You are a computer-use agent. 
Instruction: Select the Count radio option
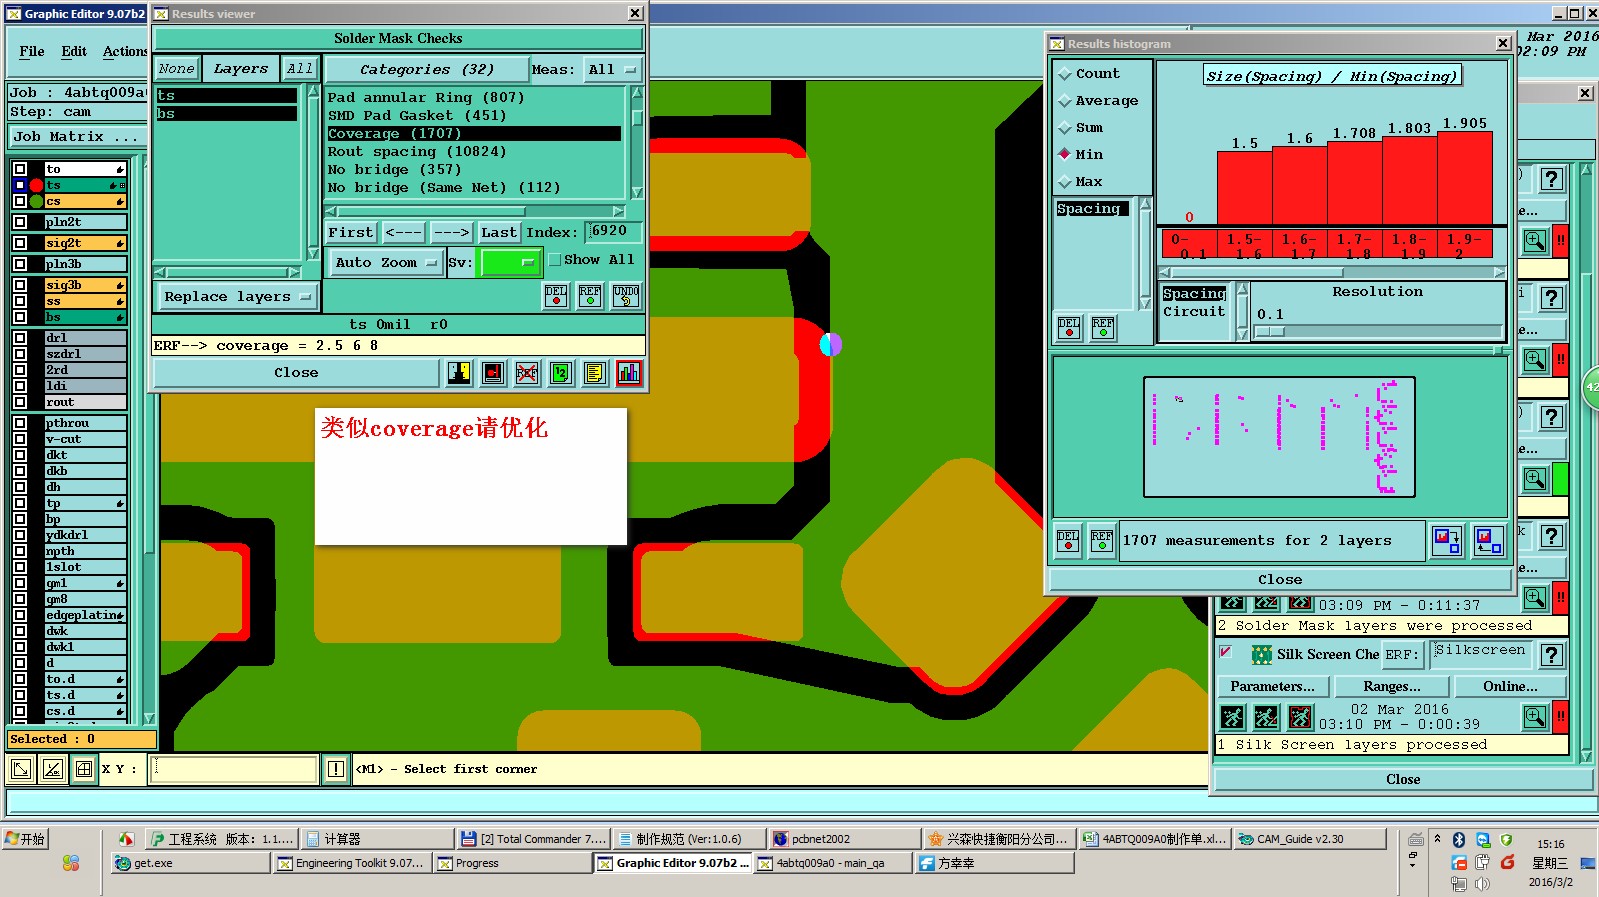(1066, 74)
